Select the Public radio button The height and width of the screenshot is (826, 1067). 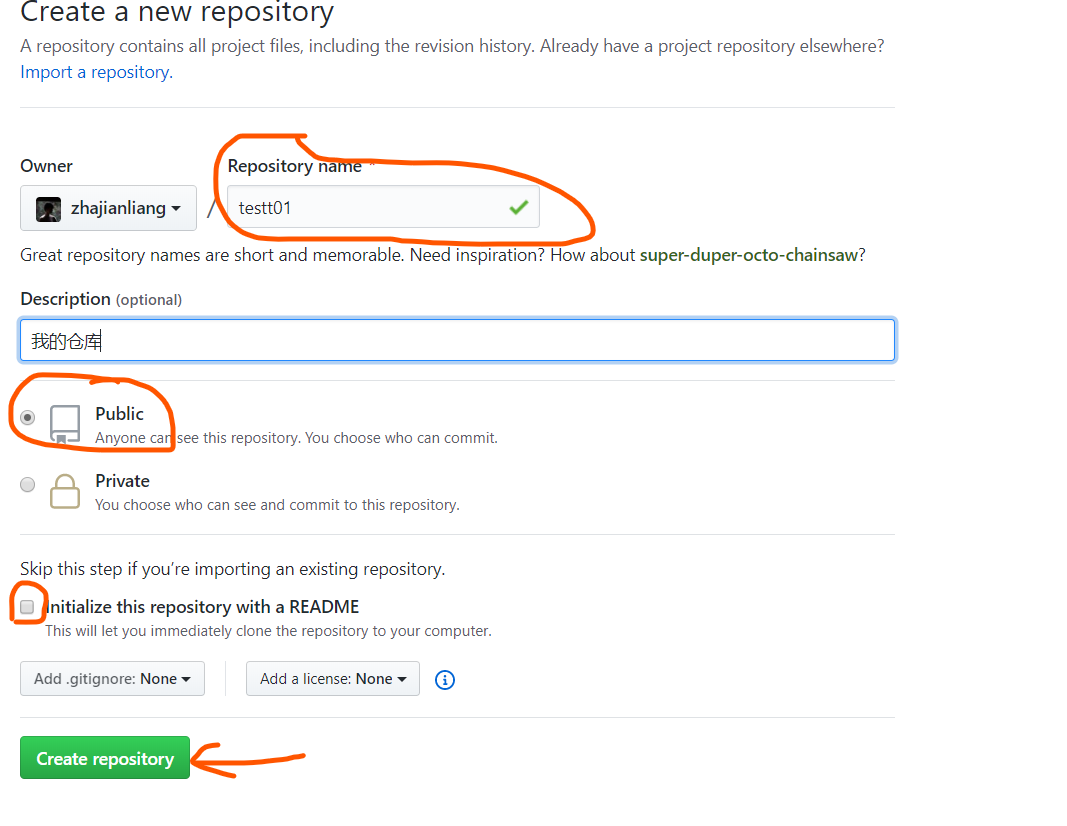[x=27, y=417]
